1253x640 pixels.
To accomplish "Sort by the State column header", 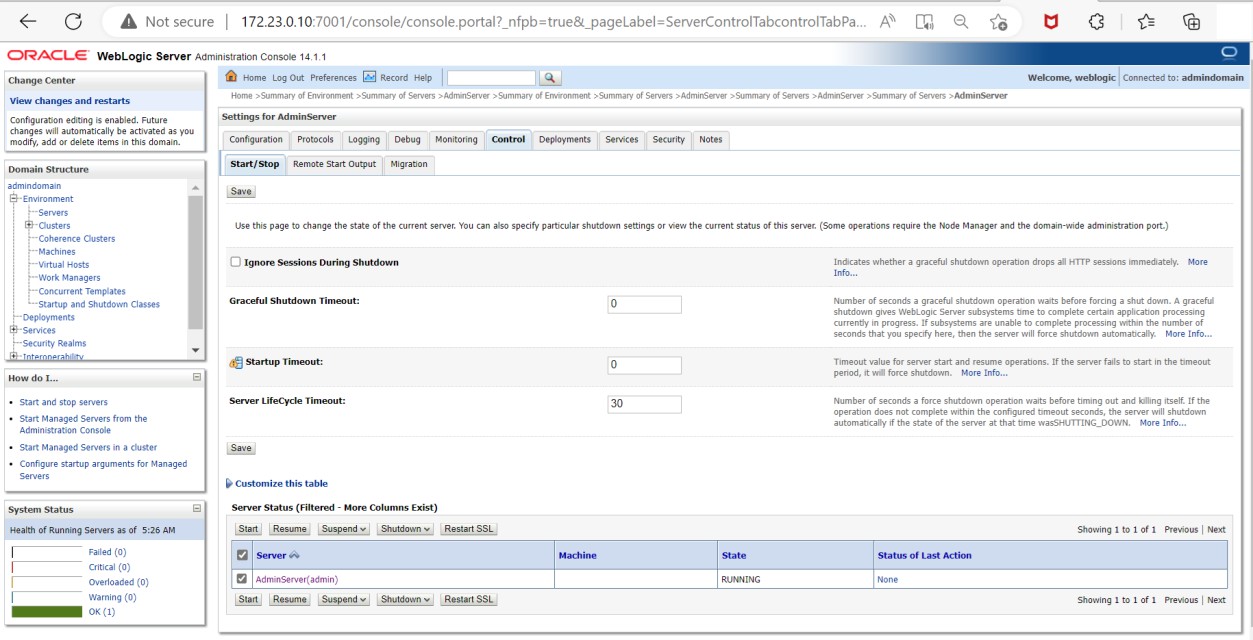I will point(734,555).
